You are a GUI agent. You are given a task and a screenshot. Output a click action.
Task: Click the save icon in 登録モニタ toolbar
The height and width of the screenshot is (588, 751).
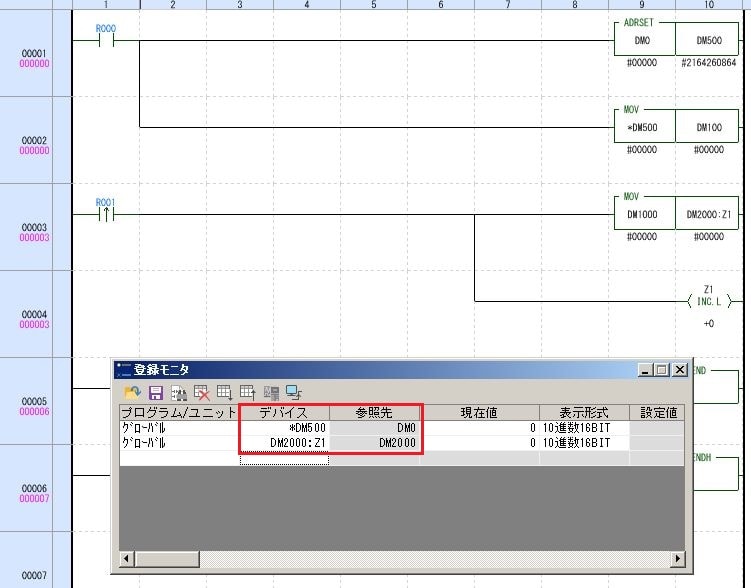[x=155, y=393]
